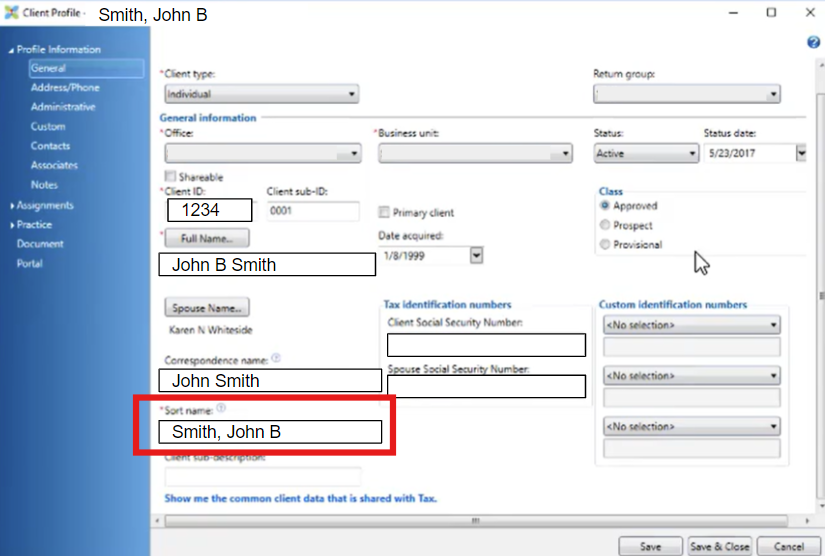Expand the Practice tree section
The height and width of the screenshot is (556, 825).
tap(12, 225)
